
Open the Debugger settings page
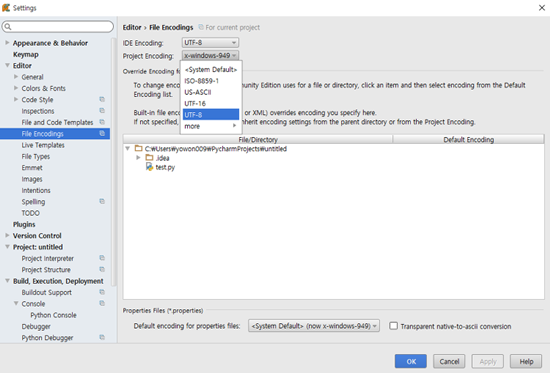point(36,326)
